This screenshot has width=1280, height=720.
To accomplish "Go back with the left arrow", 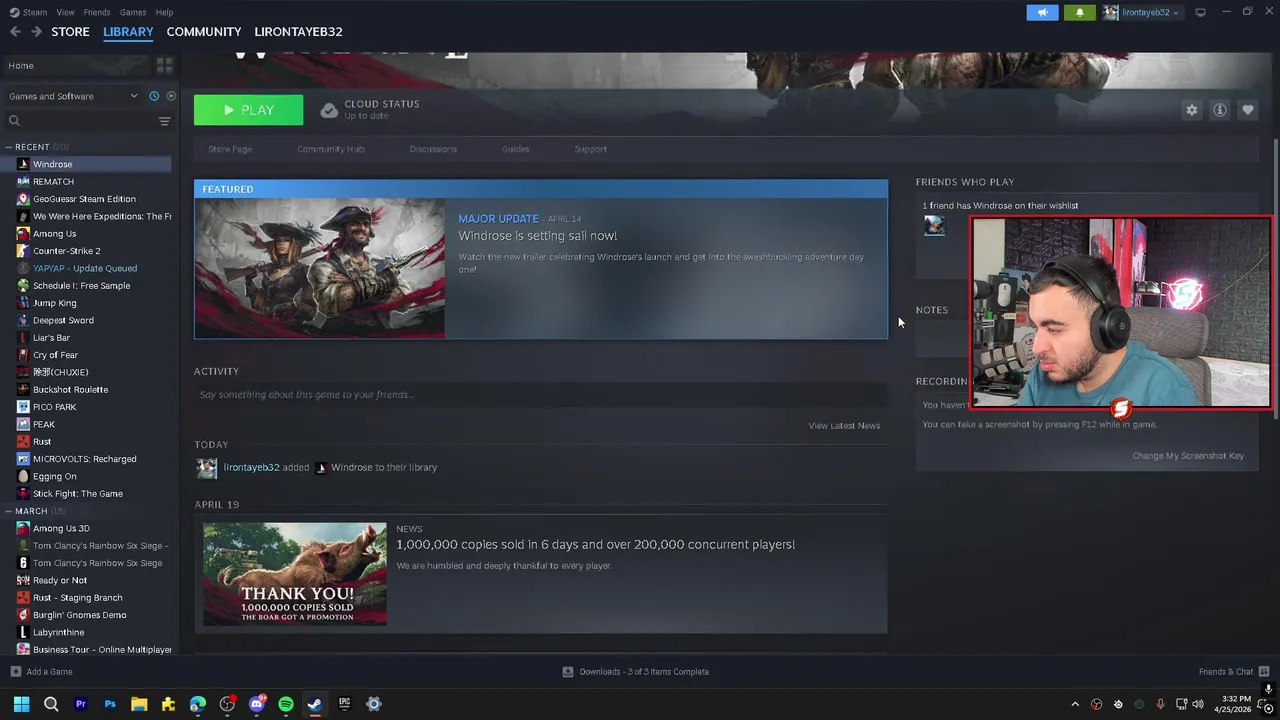I will click(15, 32).
